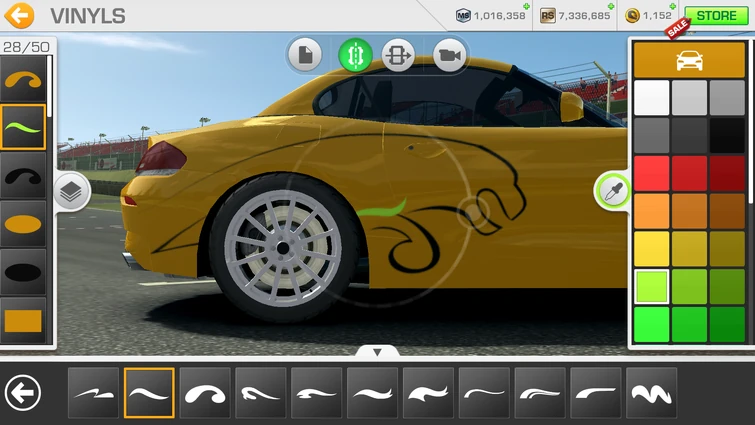Pick bright orange color swatch
755x425 pixels.
click(651, 211)
